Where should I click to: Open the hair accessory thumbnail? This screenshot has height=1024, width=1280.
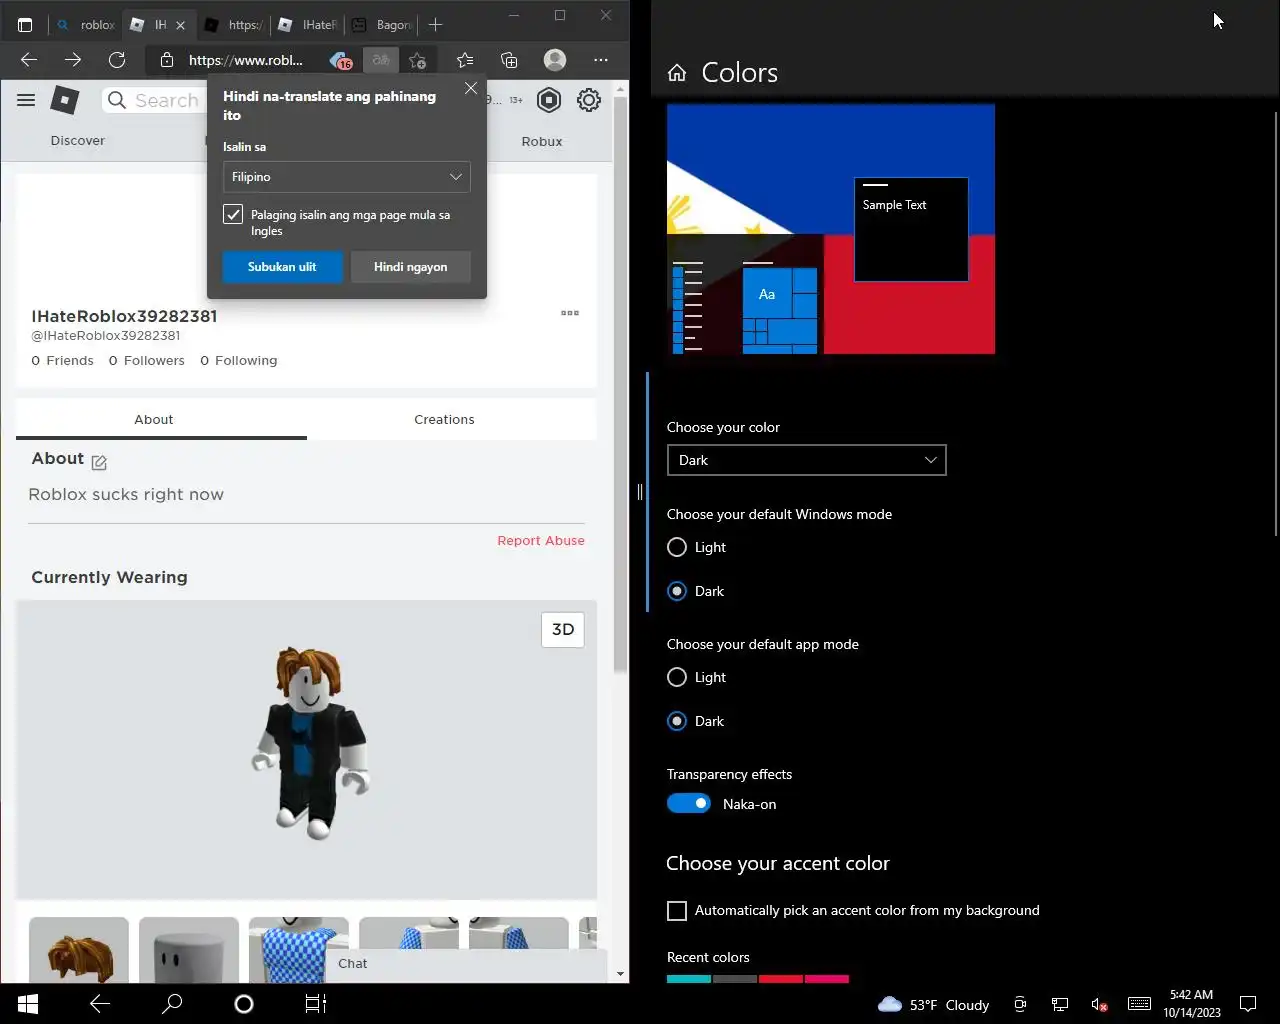point(79,950)
